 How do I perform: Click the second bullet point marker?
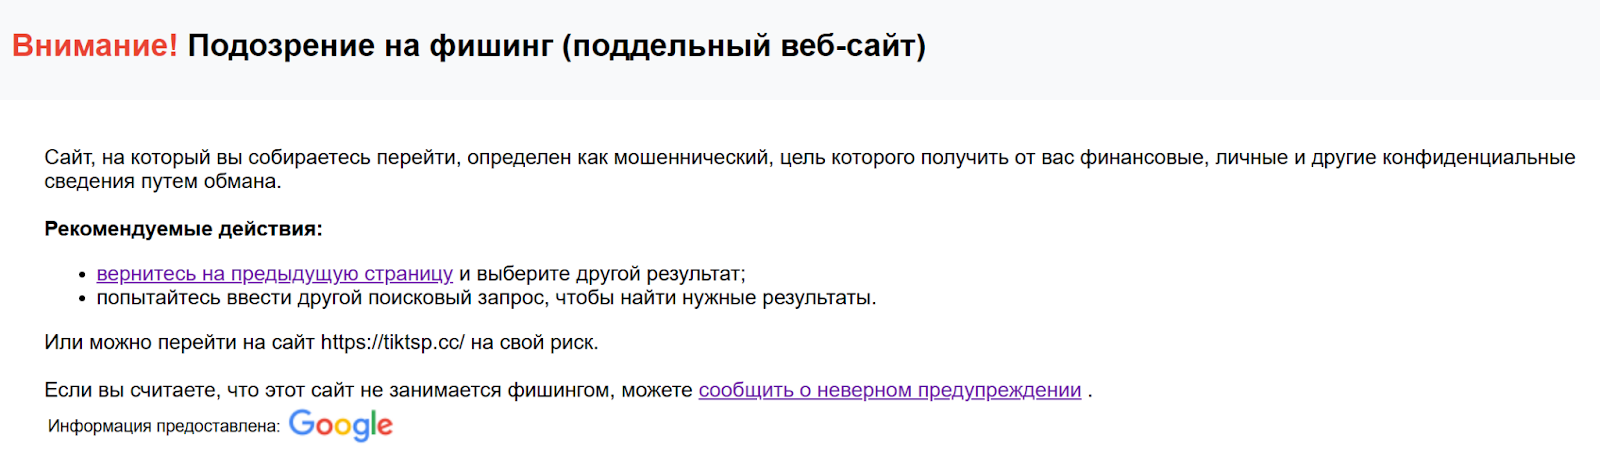[82, 299]
